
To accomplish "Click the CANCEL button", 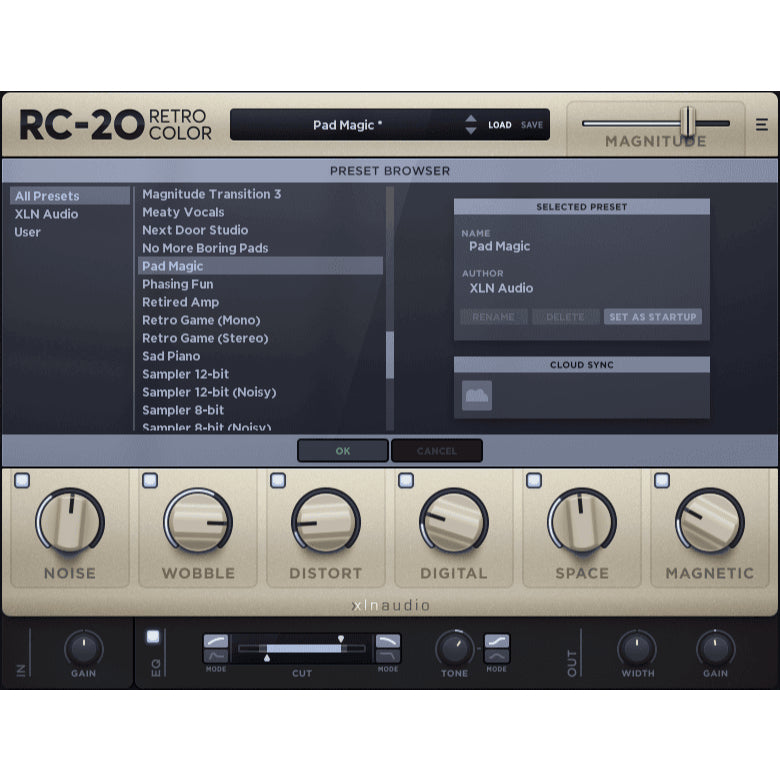I will 437,451.
